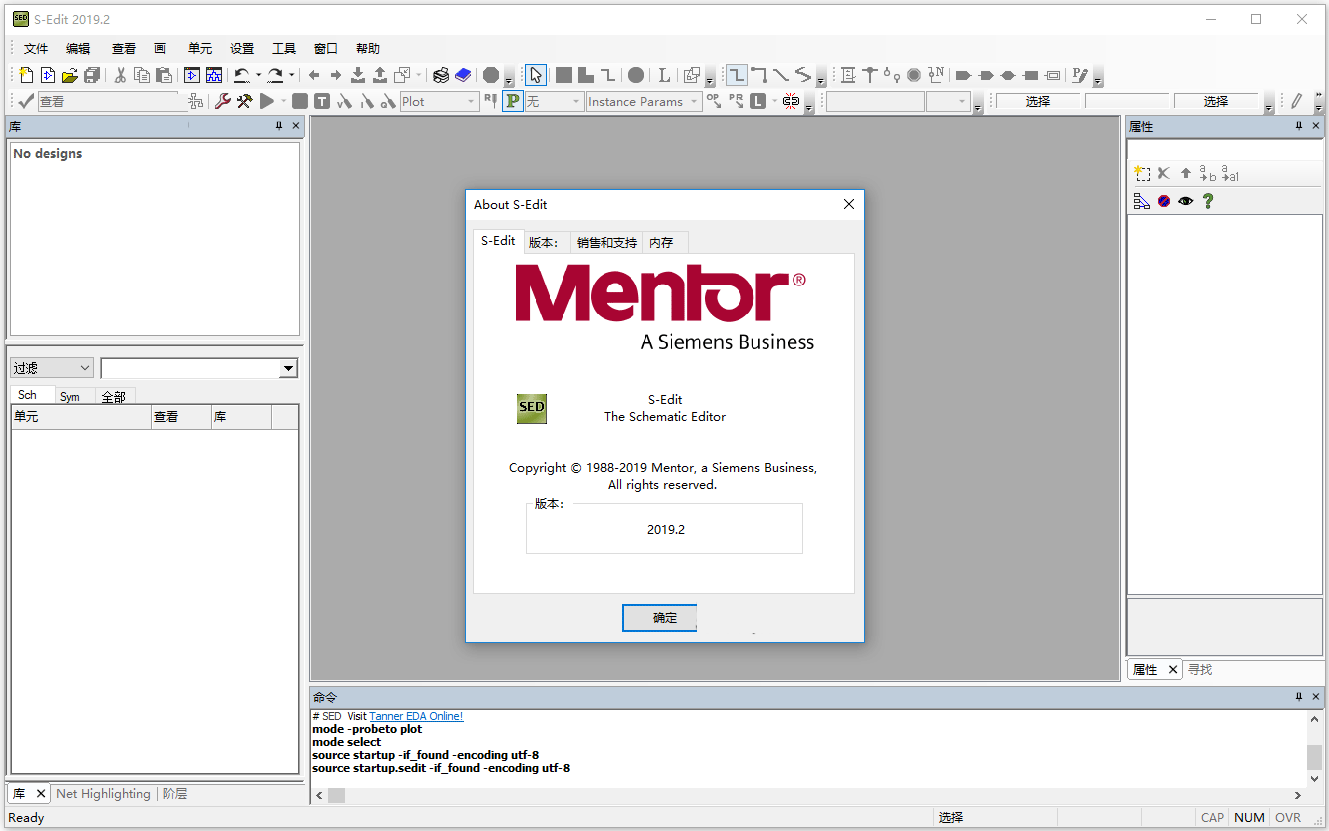The width and height of the screenshot is (1329, 831).
Task: Toggle the green P properties button
Action: click(513, 101)
